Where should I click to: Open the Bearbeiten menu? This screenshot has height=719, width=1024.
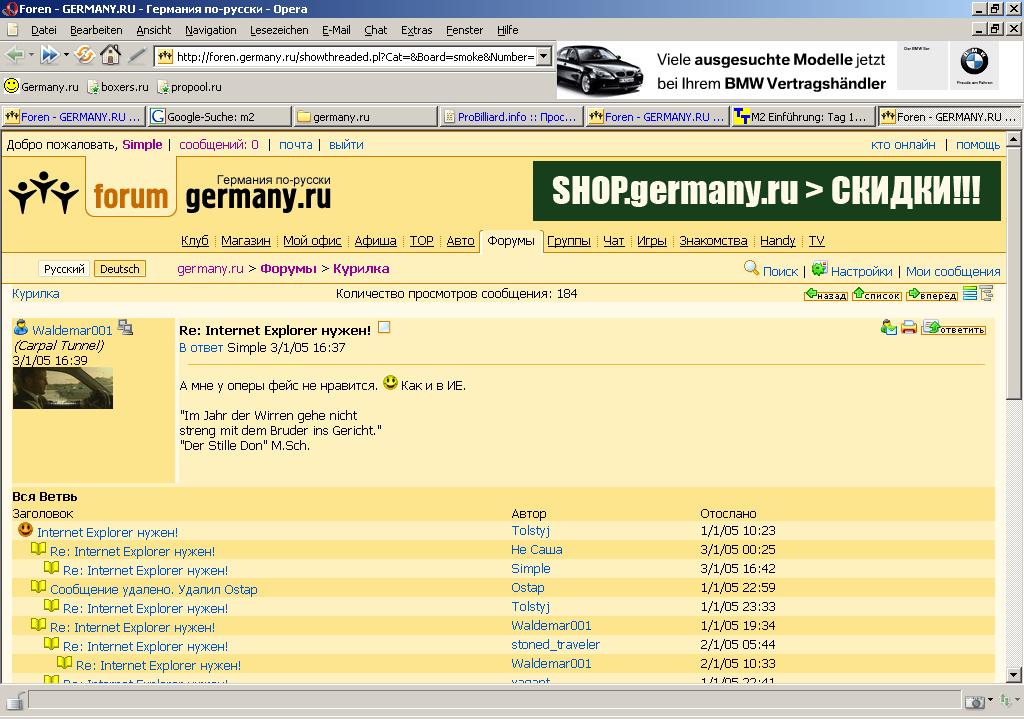tap(96, 30)
